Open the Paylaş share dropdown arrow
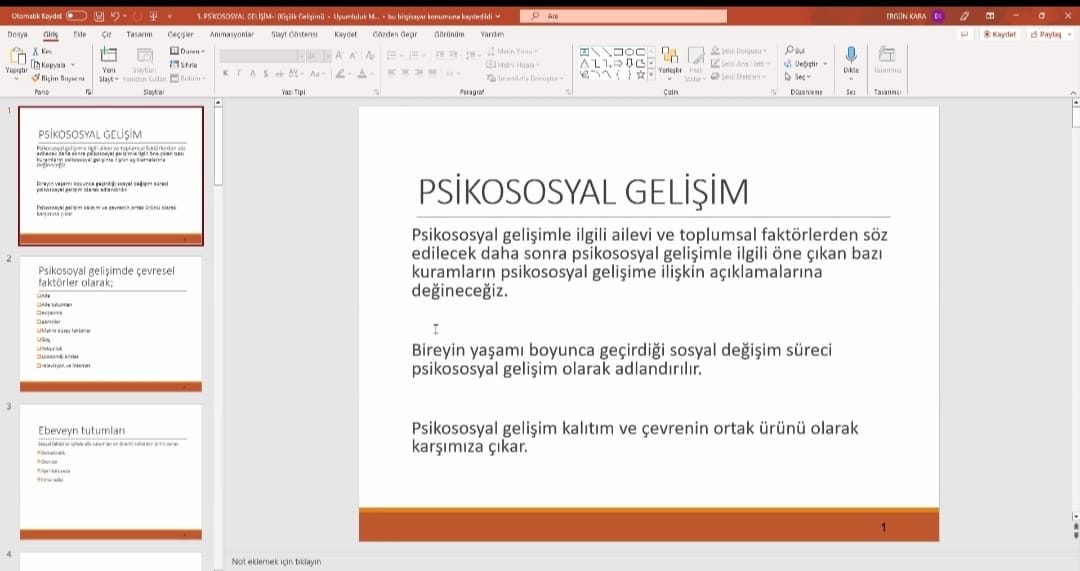 click(1070, 34)
